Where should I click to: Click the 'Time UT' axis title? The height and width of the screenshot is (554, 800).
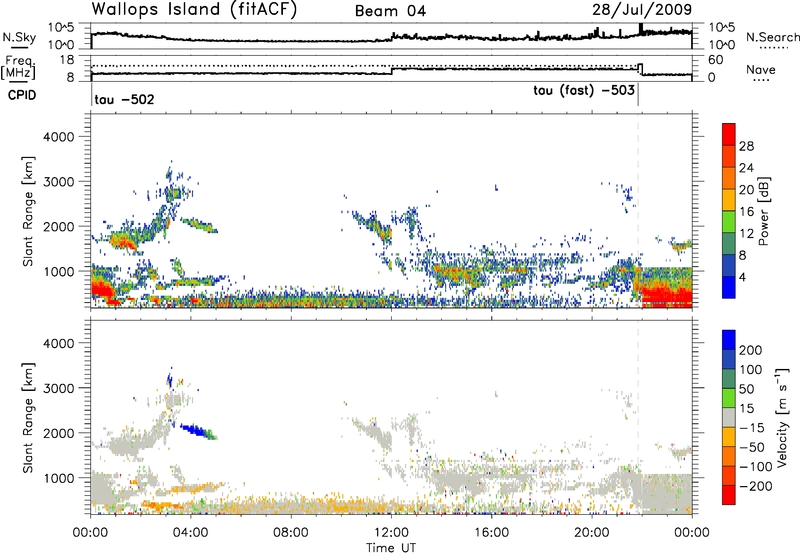coord(391,548)
